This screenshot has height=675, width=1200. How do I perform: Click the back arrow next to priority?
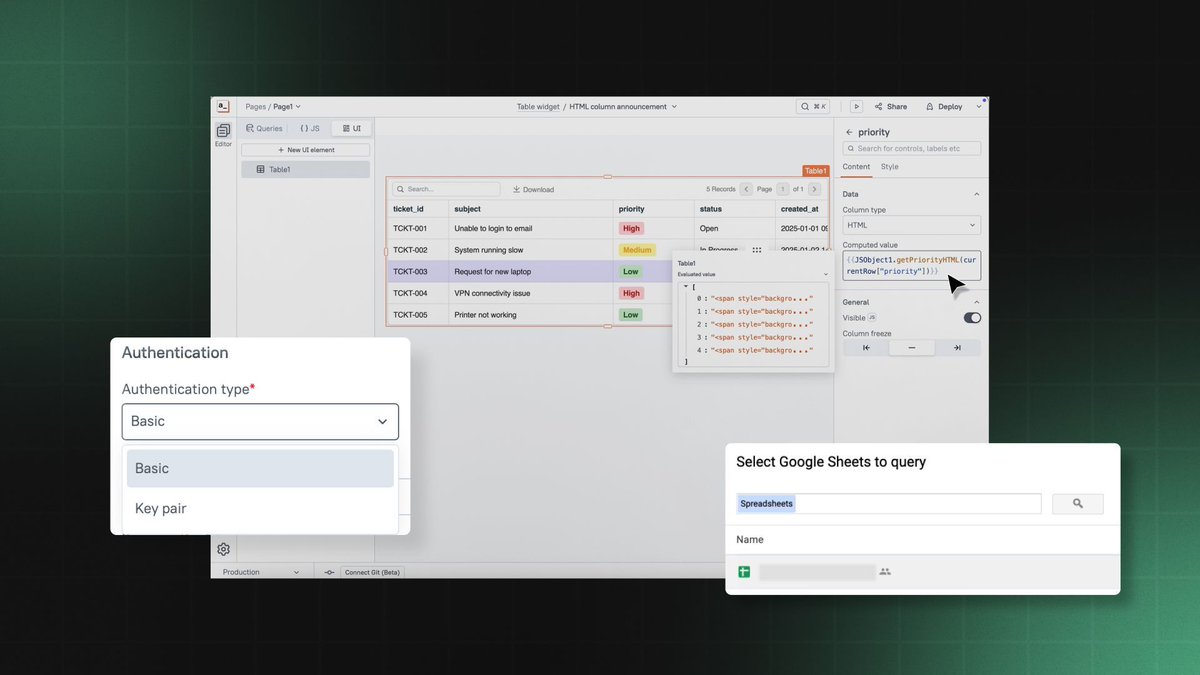[x=849, y=132]
